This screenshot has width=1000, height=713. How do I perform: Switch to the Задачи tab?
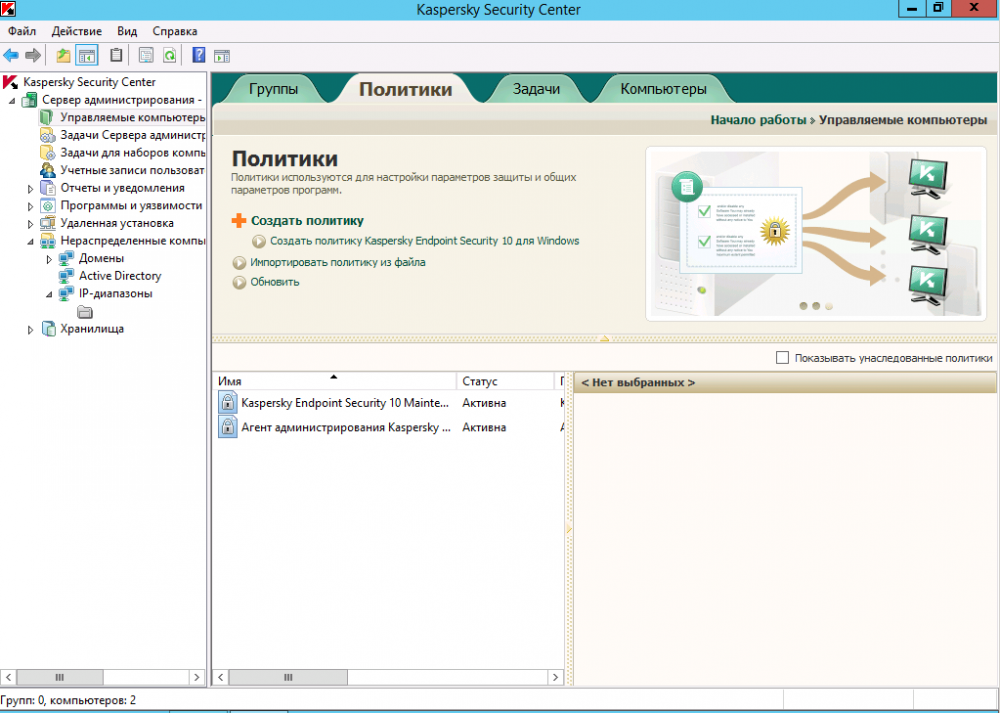tap(536, 89)
